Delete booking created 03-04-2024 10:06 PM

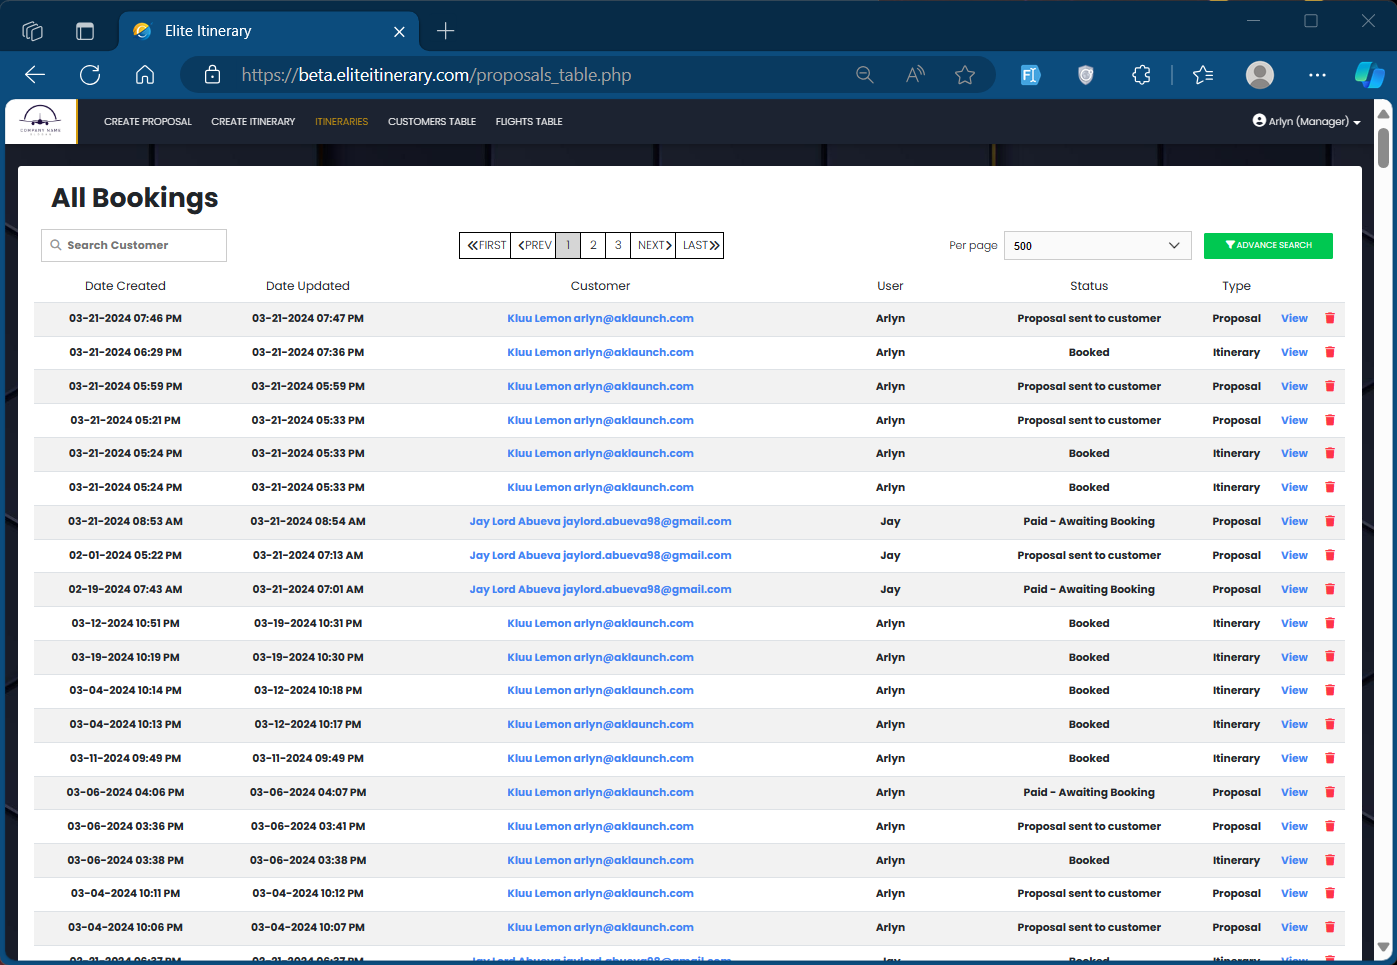[x=1330, y=927]
